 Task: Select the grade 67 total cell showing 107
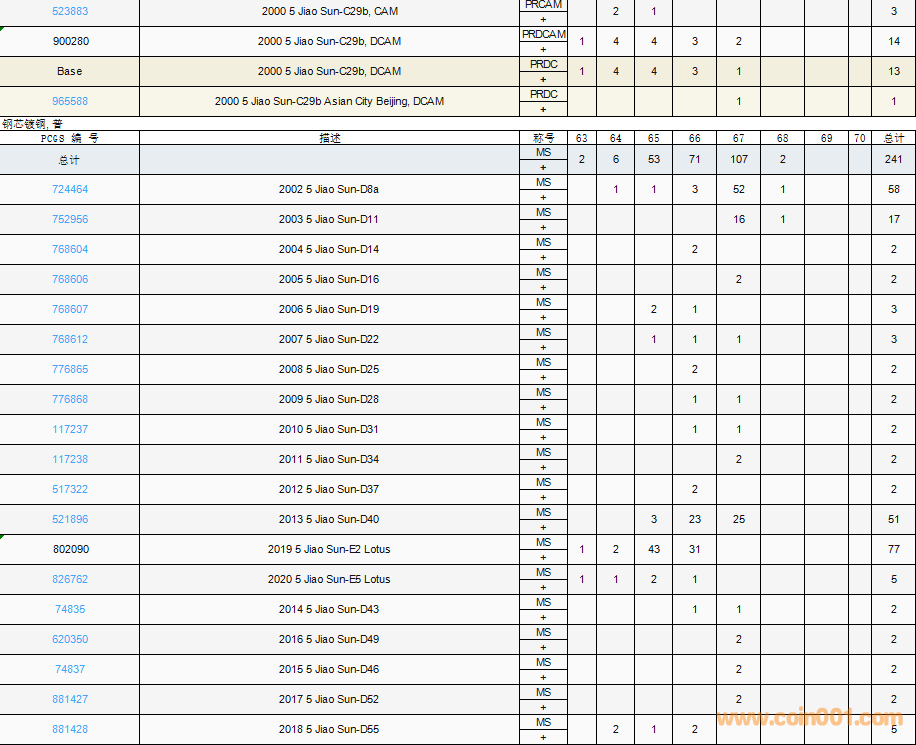pos(738,159)
